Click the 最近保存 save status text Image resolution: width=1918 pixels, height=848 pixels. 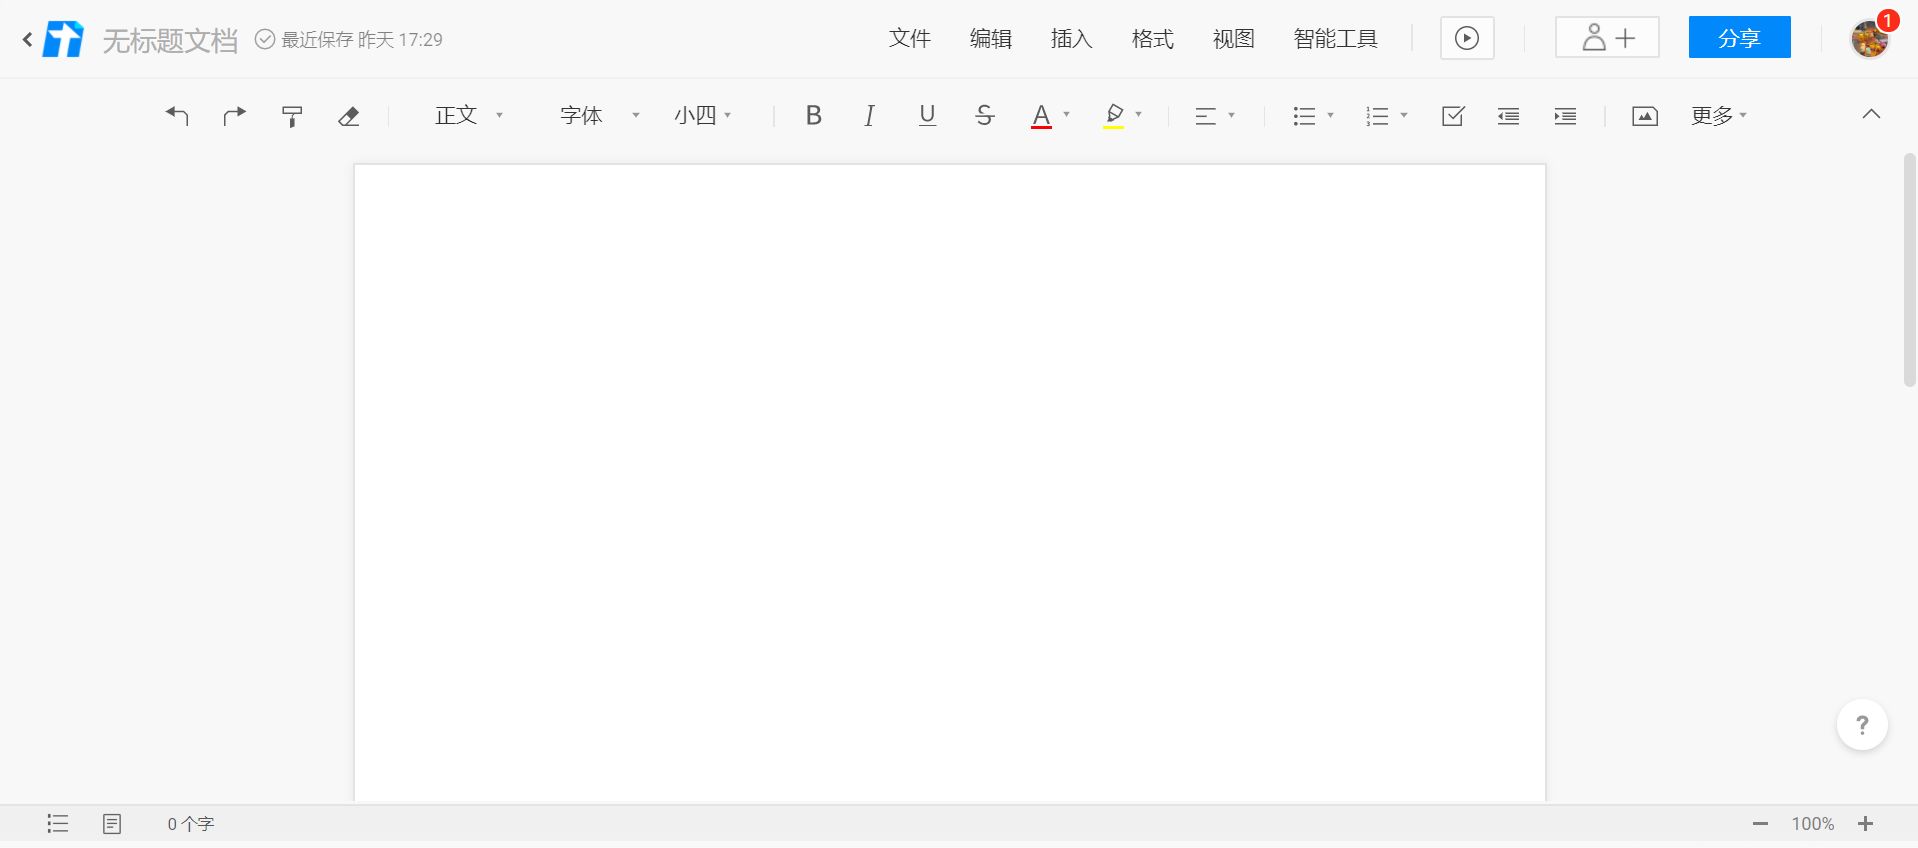[x=362, y=40]
